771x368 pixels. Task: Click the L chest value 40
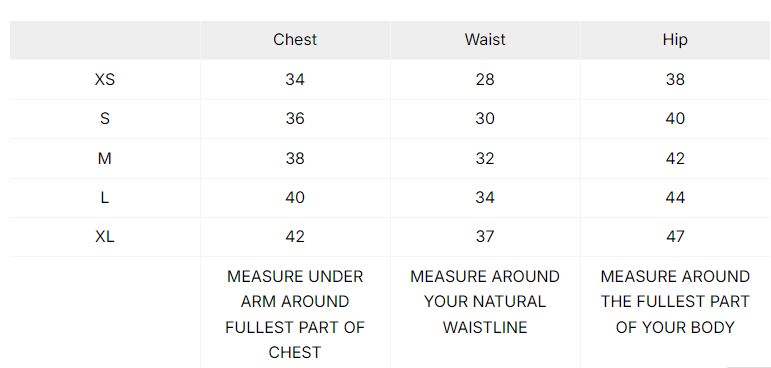pos(295,197)
